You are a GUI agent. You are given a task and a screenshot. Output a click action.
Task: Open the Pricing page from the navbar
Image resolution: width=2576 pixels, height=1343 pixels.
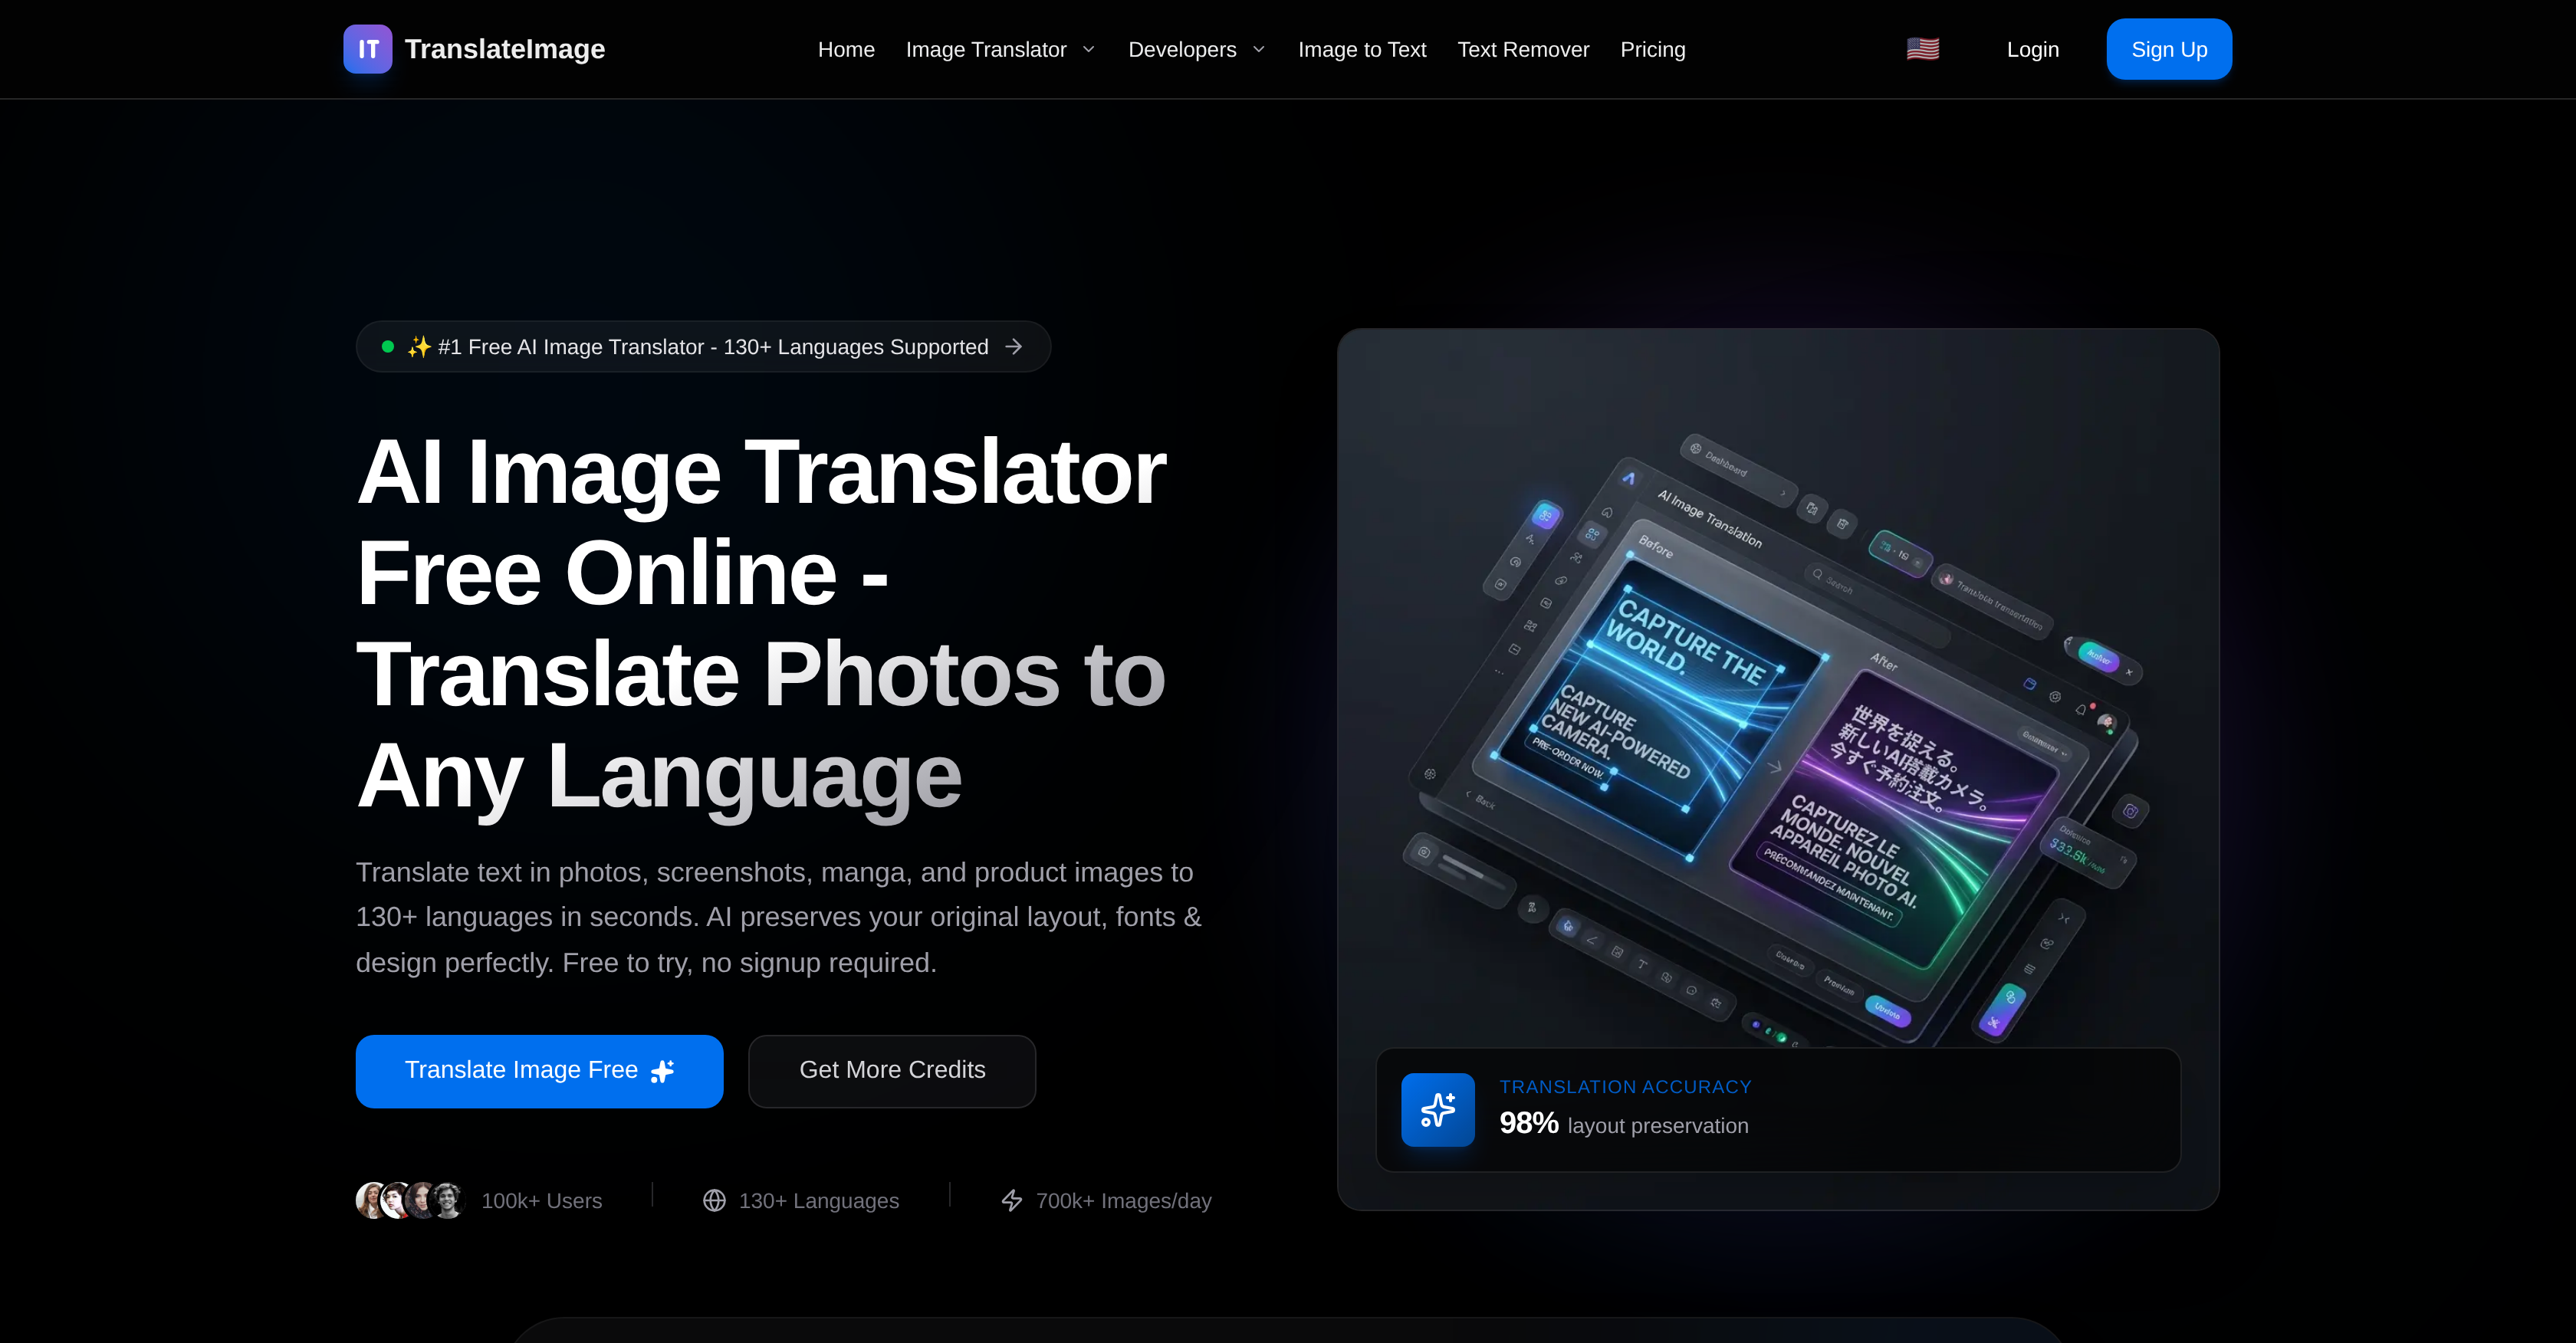pyautogui.click(x=1652, y=49)
